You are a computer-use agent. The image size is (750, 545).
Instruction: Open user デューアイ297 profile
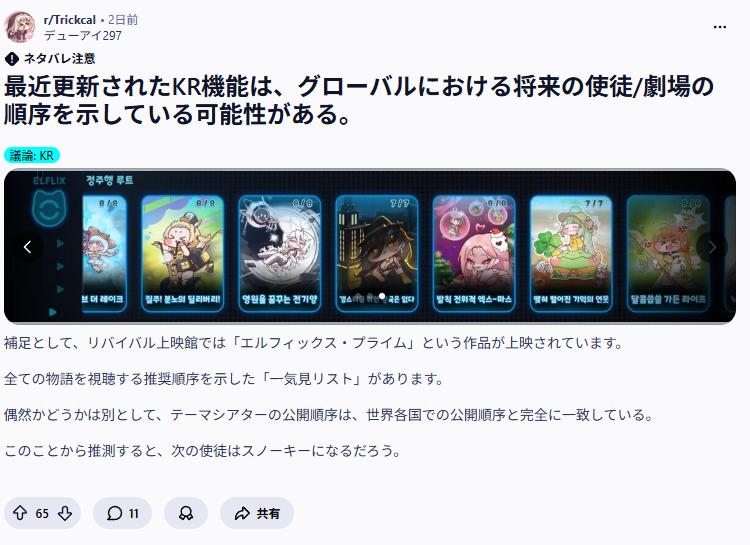(x=83, y=35)
